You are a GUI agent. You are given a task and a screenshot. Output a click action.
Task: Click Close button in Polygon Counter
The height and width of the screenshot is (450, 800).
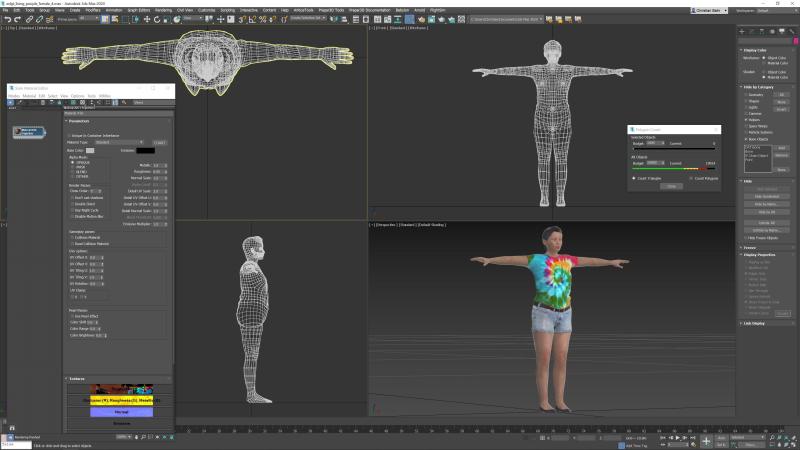pos(671,186)
